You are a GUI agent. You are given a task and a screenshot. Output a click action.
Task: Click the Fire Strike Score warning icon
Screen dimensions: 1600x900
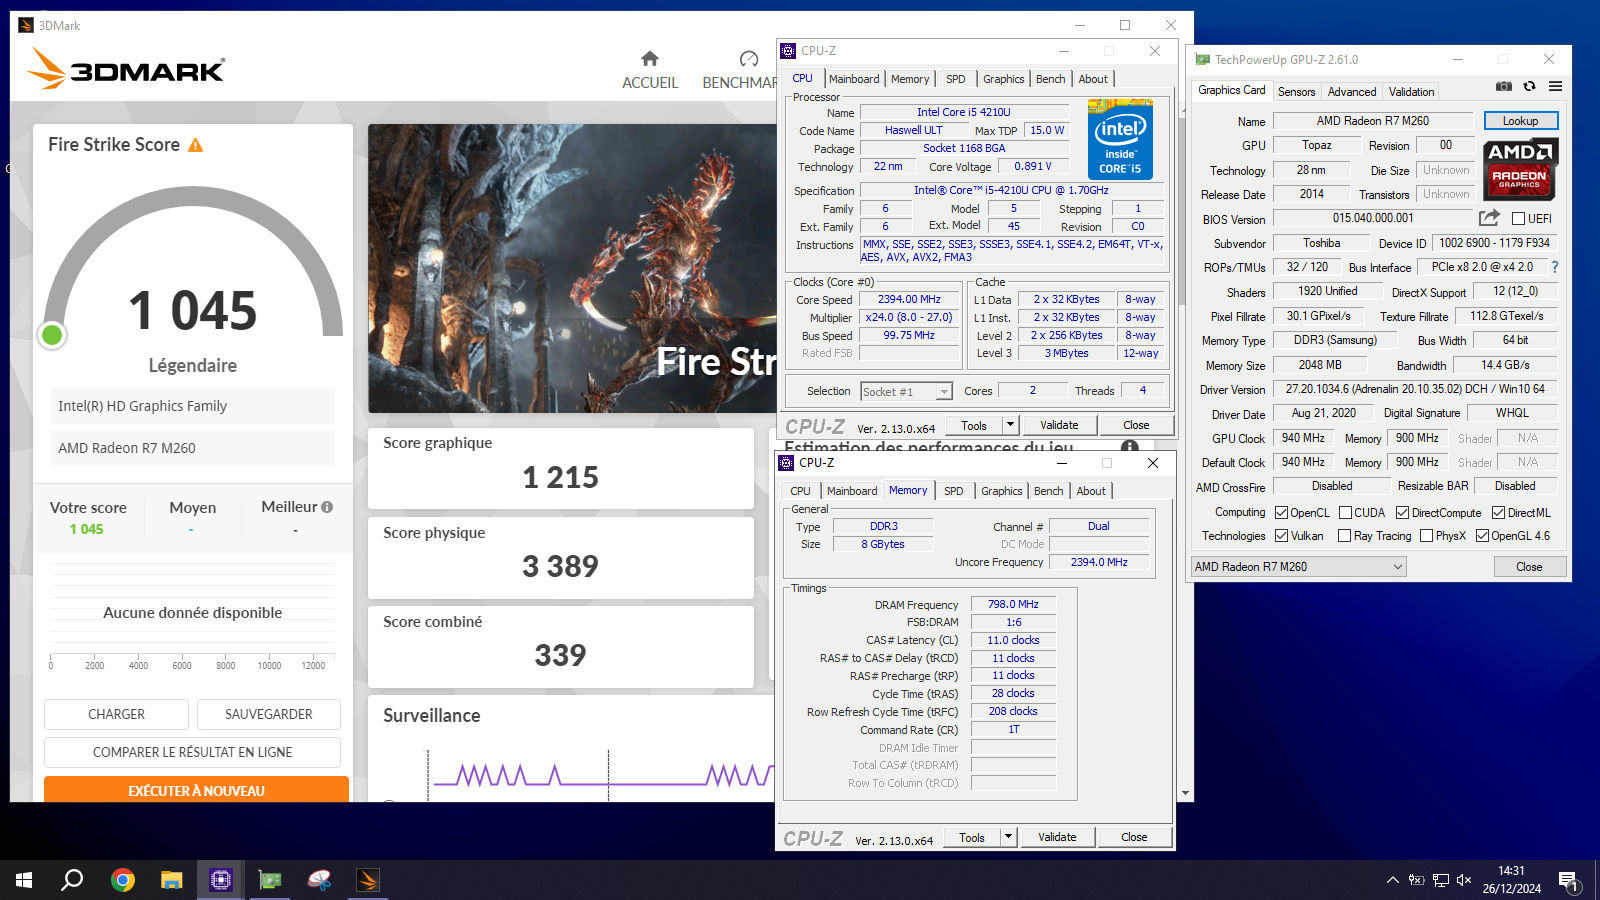click(x=196, y=145)
